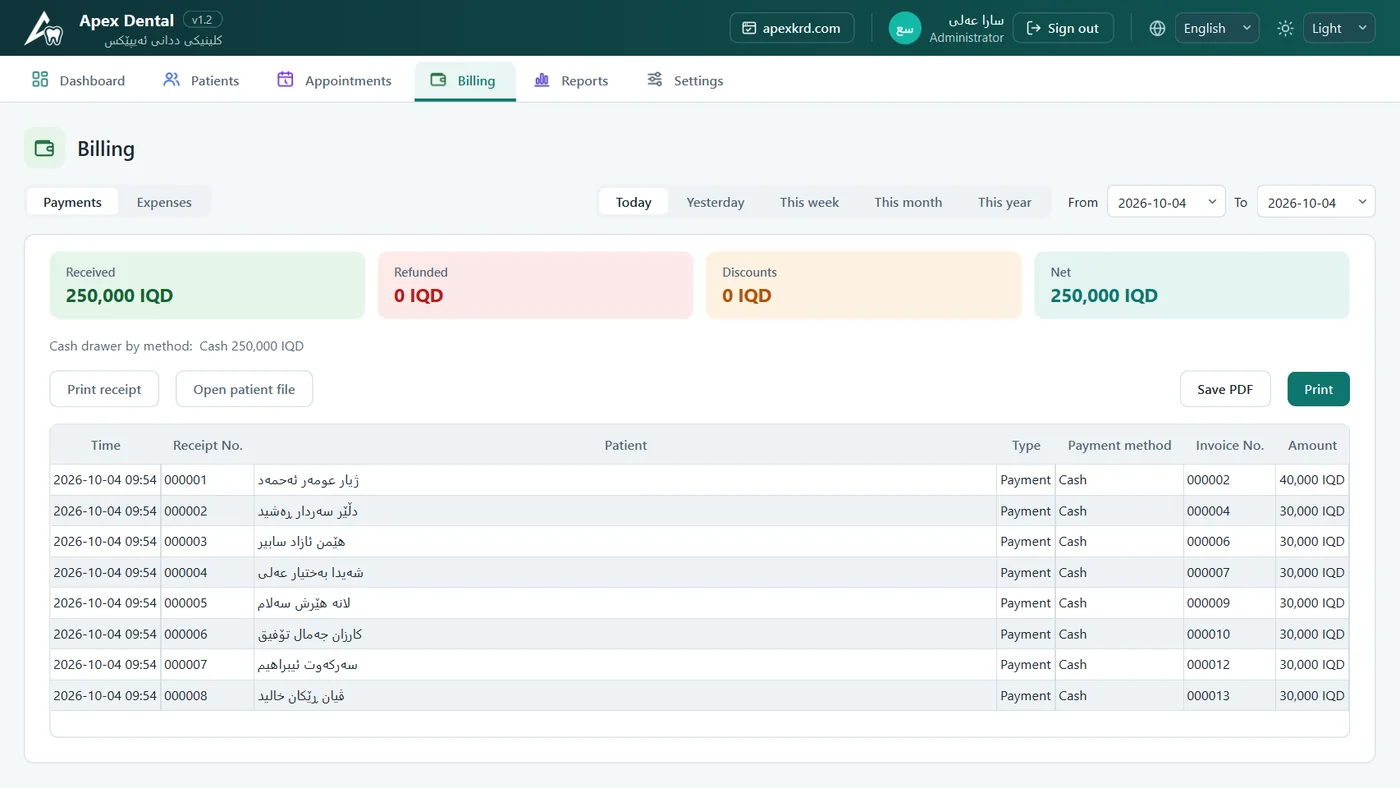Click the green wallet icon beside Billing heading
This screenshot has width=1400, height=788.
(x=44, y=148)
